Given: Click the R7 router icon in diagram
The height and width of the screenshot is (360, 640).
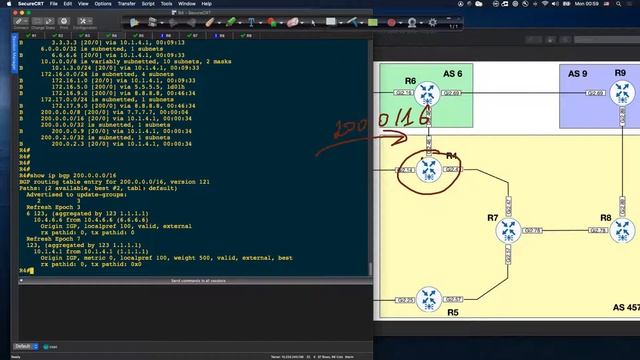Looking at the screenshot, I should pos(508,230).
